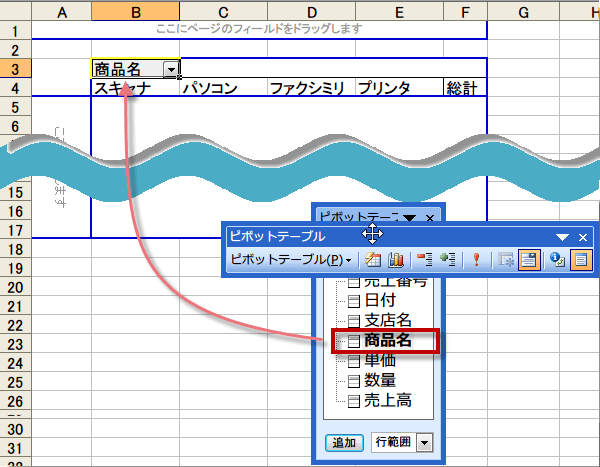600x467 pixels.
Task: Click the 総計 cell
Action: [x=465, y=88]
